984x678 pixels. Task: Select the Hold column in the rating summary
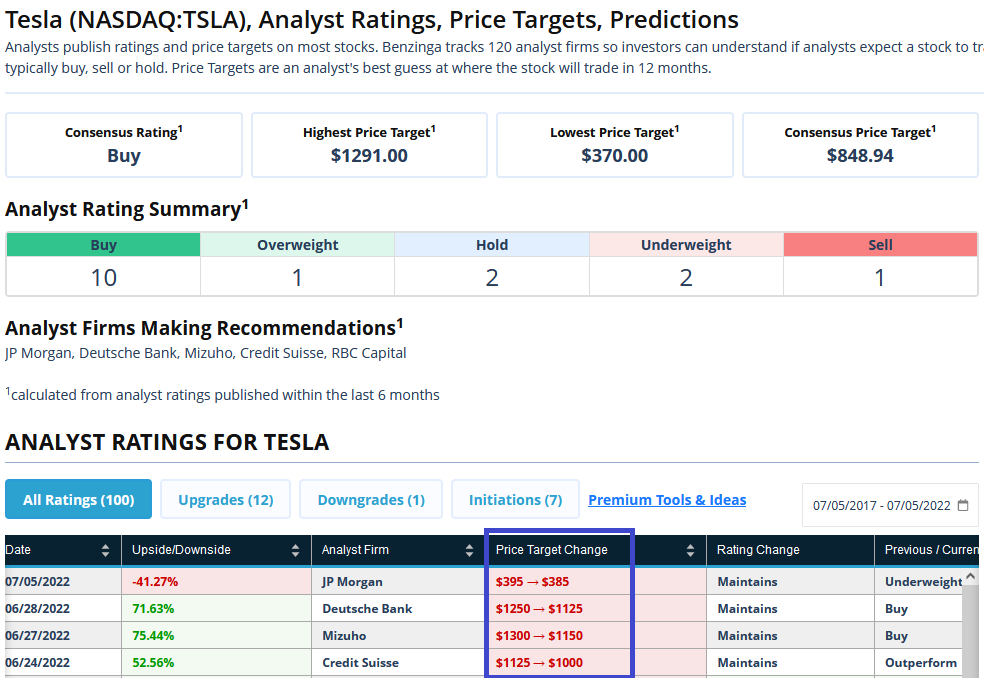click(x=491, y=244)
